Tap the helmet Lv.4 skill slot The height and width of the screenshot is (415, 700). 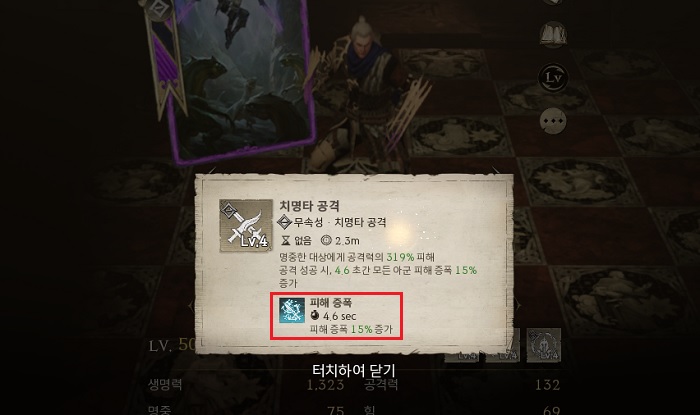click(544, 345)
